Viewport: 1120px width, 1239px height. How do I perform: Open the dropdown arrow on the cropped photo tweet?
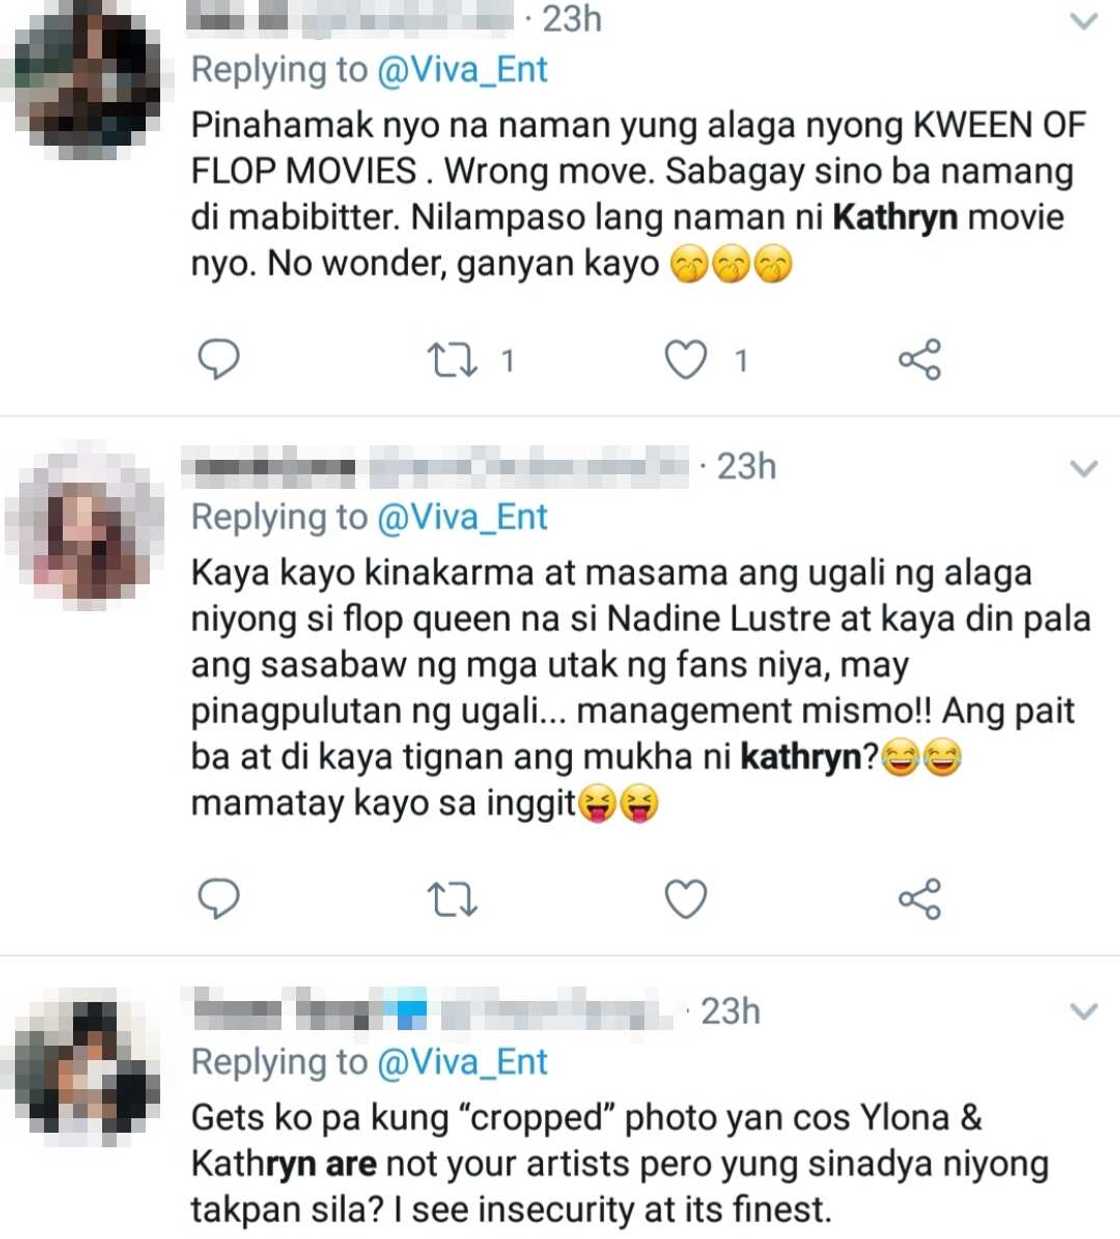click(x=1084, y=1012)
